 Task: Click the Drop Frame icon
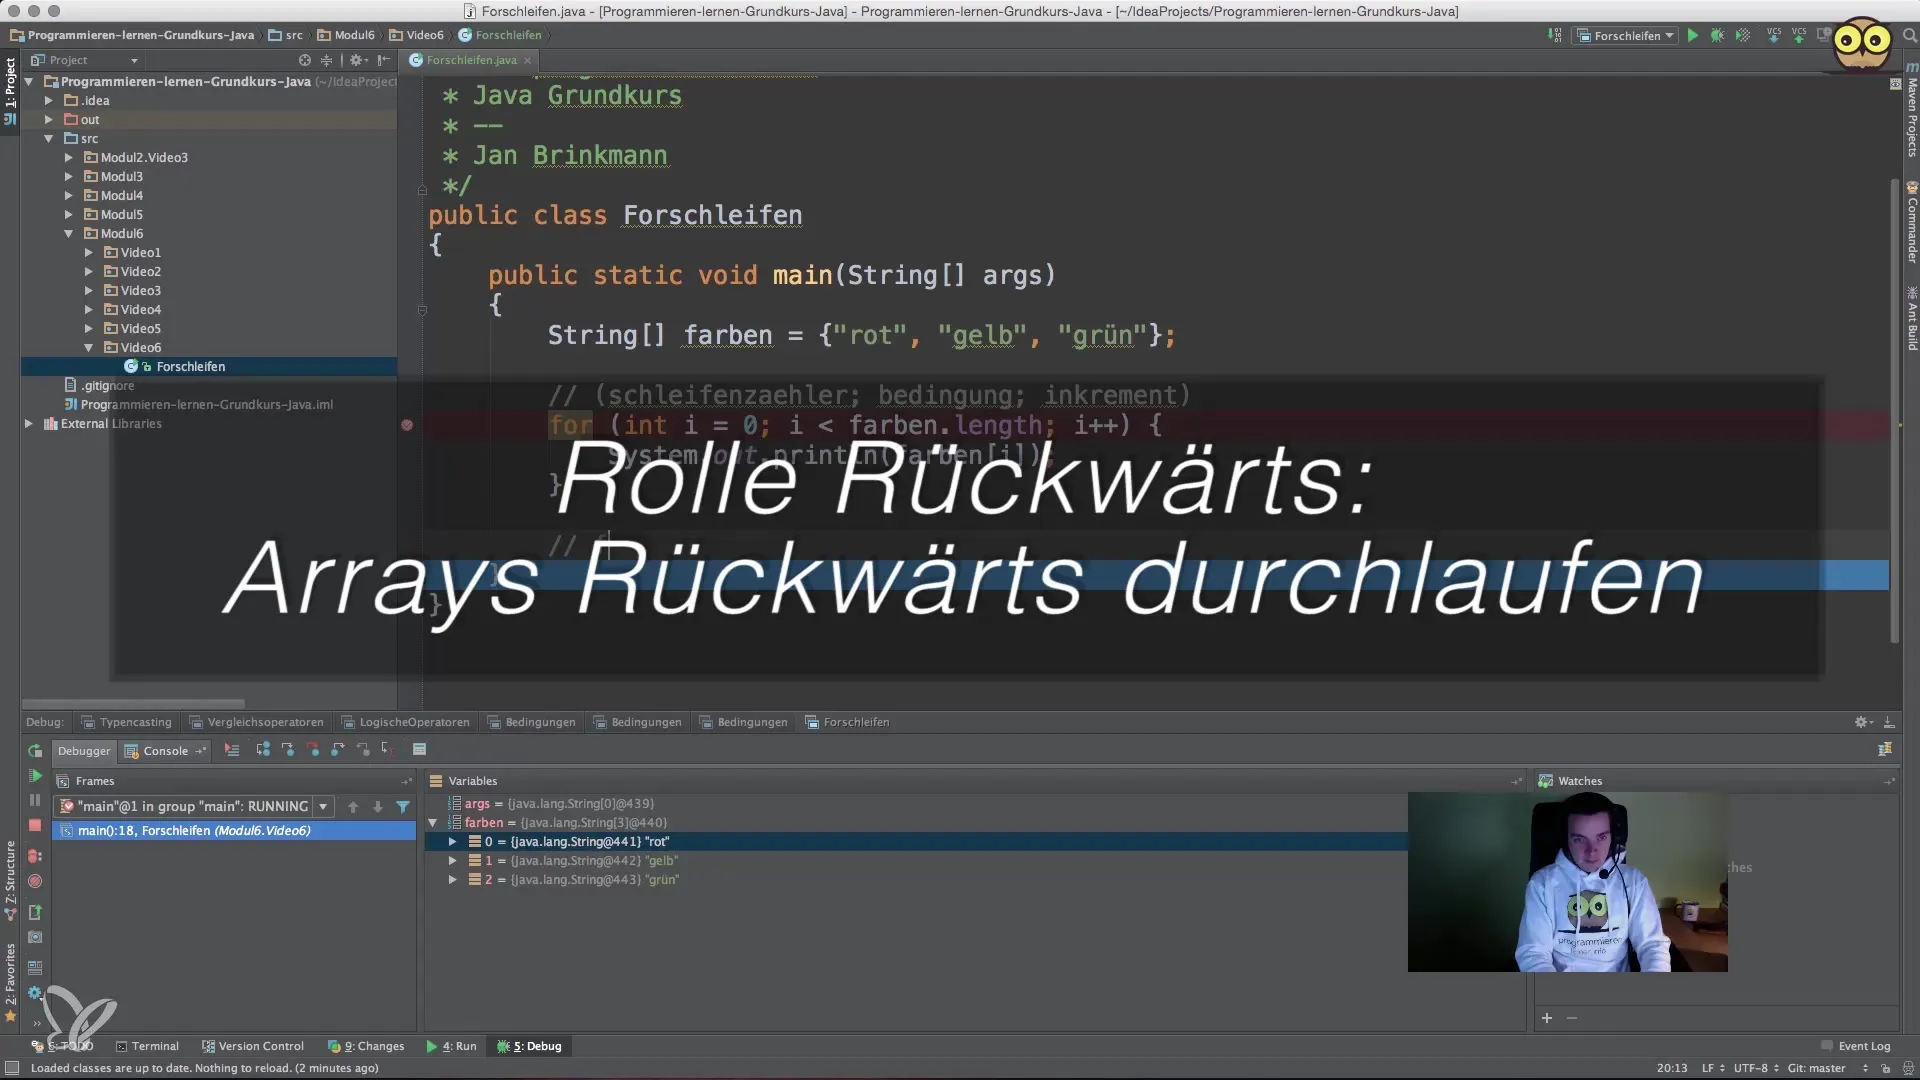coord(363,750)
